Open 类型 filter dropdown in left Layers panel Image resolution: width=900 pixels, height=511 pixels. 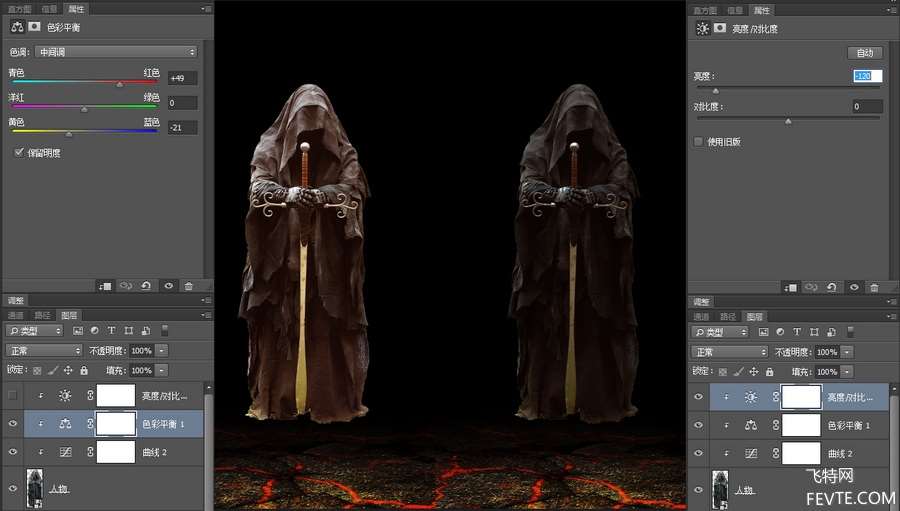click(x=34, y=331)
